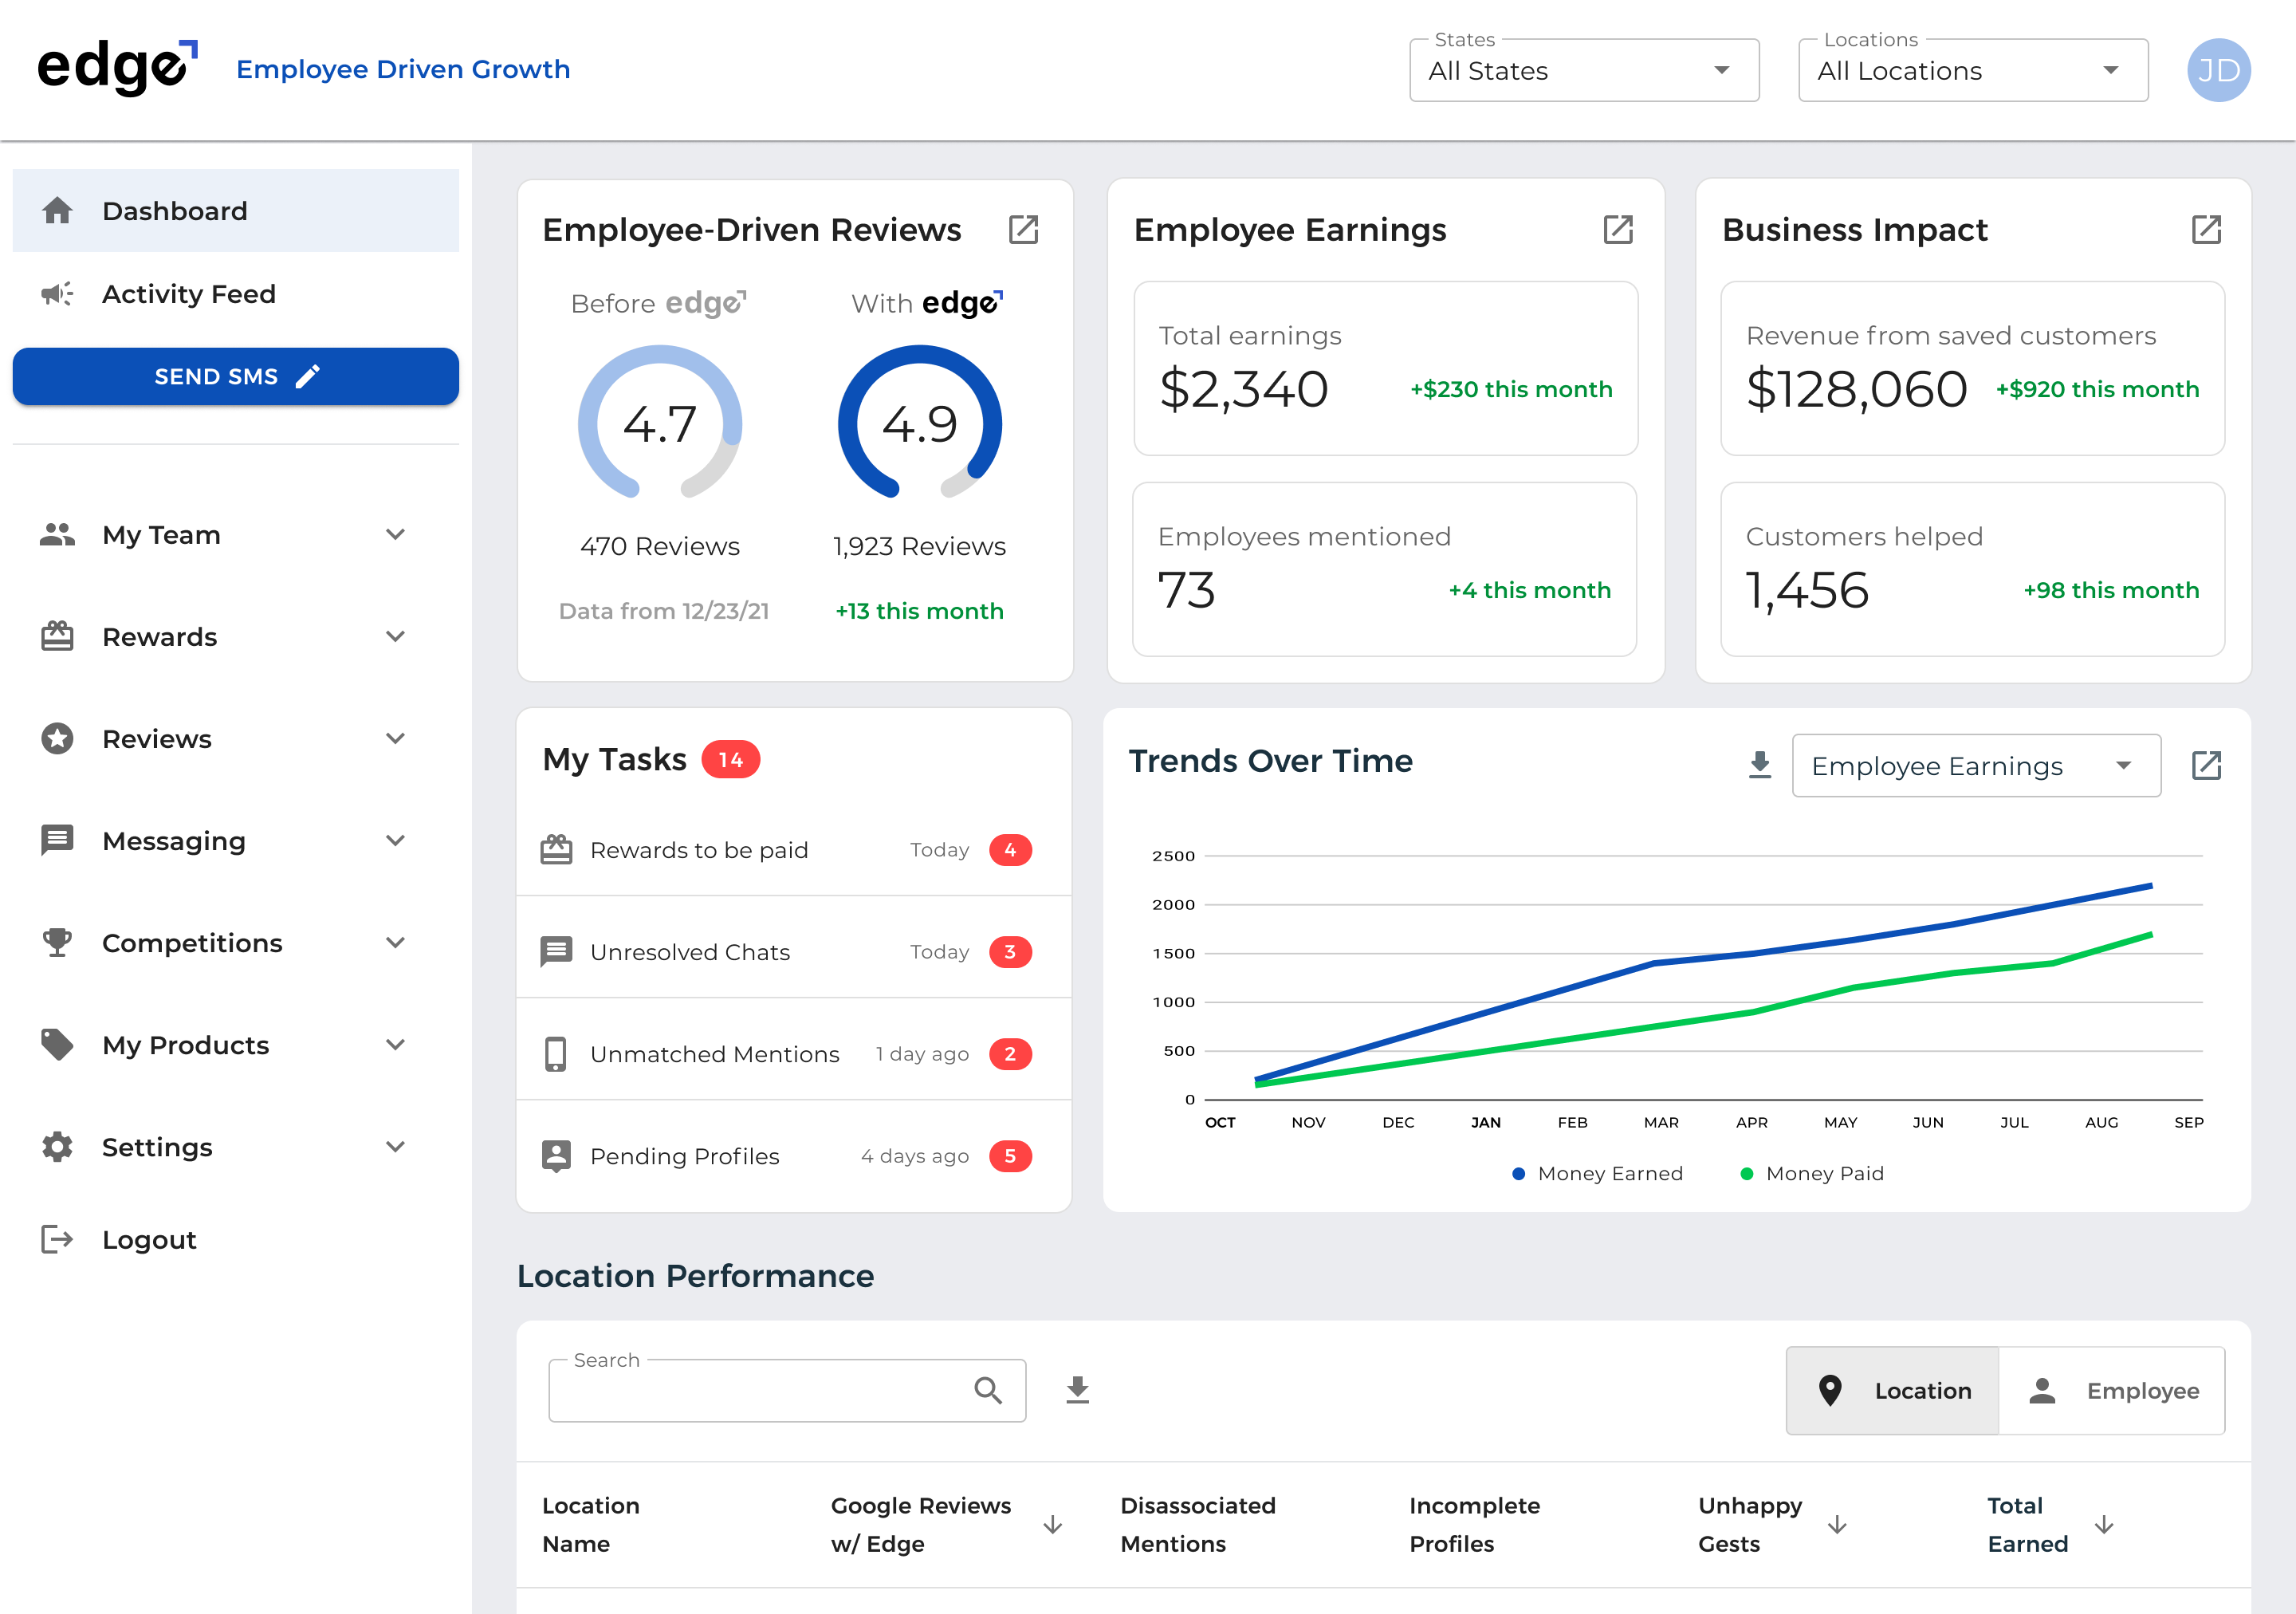
Task: Download Location Performance table data
Action: (x=1077, y=1390)
